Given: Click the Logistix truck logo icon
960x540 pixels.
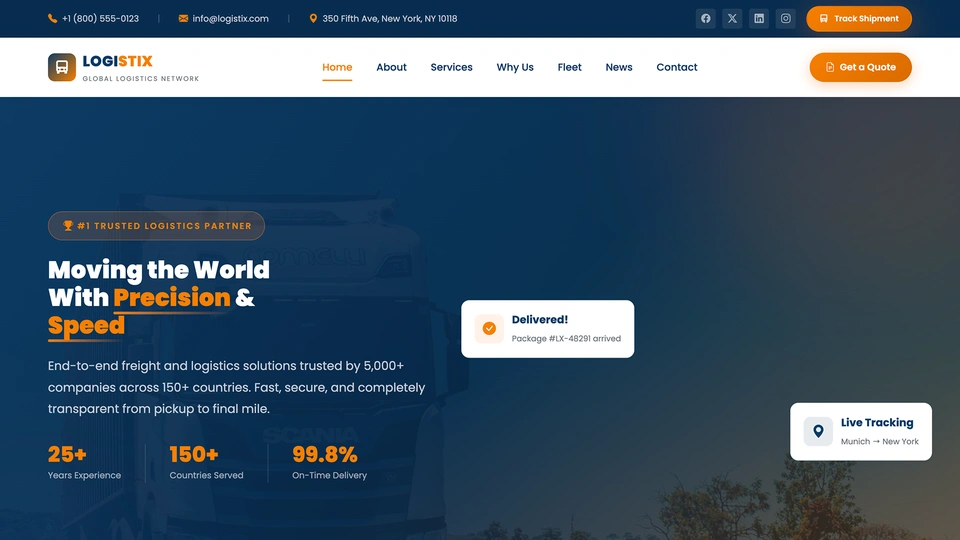Looking at the screenshot, I should tap(62, 67).
